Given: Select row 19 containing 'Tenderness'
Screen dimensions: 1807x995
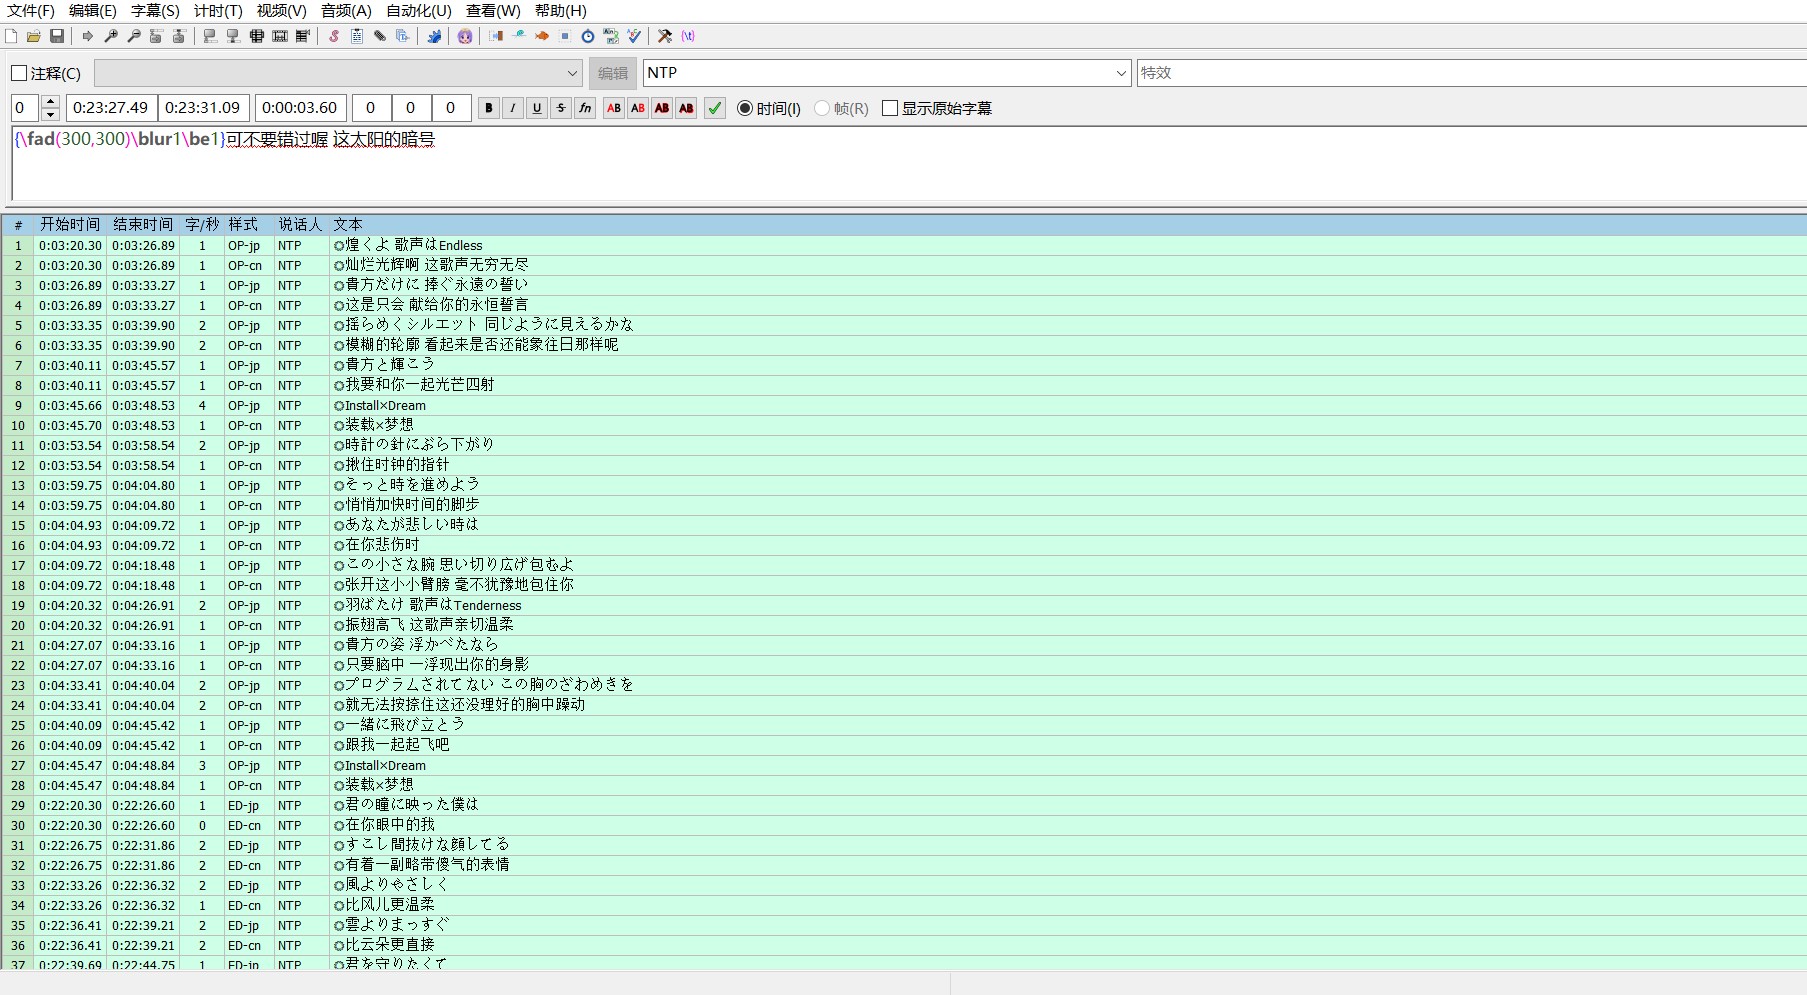Looking at the screenshot, I should click(903, 605).
